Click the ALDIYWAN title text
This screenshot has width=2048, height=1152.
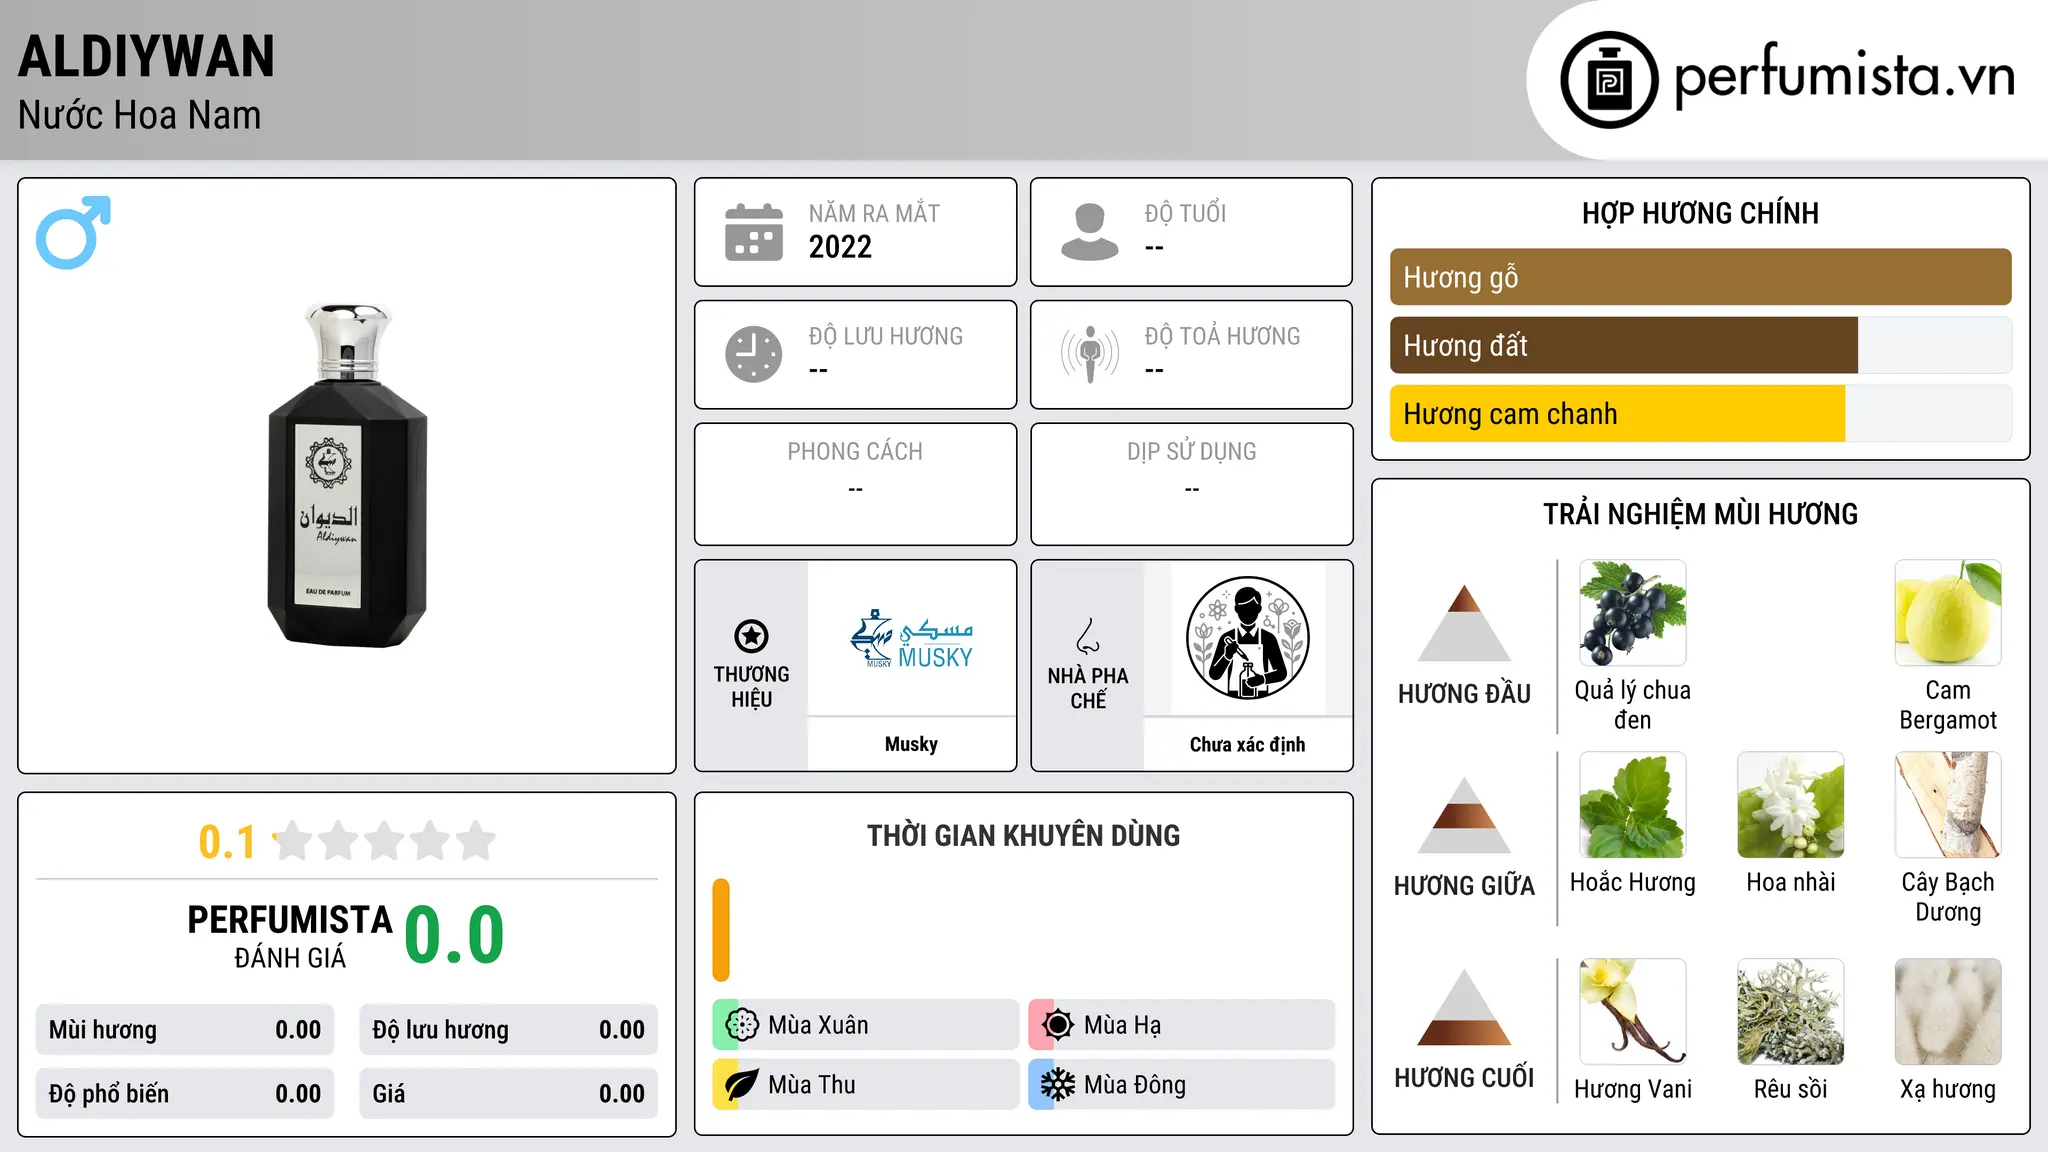click(x=146, y=56)
